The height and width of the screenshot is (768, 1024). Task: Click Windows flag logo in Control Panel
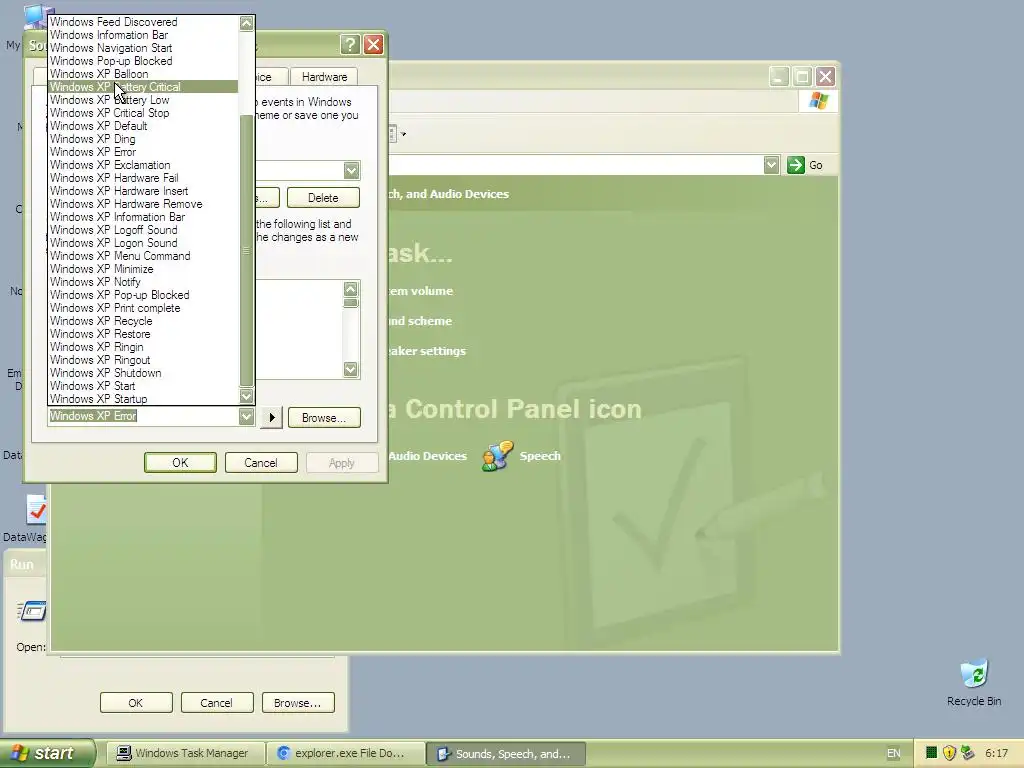tap(818, 101)
